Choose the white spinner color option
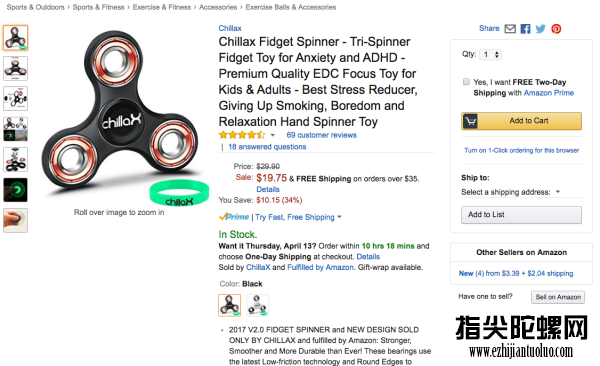This screenshot has height=366, width=600. pos(258,305)
